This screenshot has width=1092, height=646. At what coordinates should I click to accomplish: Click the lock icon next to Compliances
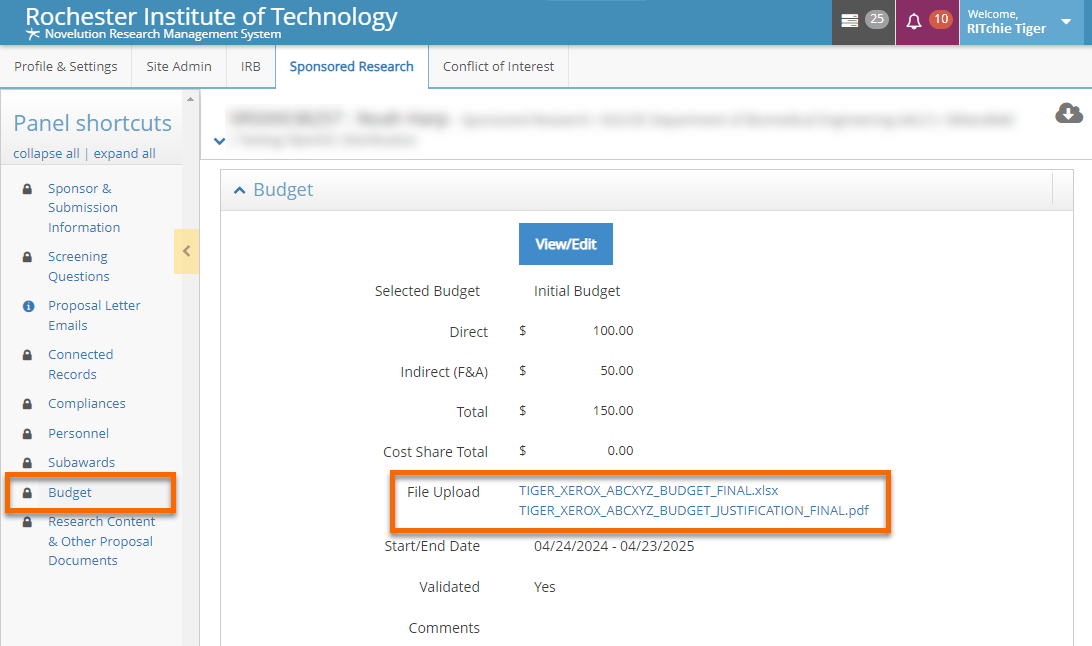pyautogui.click(x=28, y=404)
